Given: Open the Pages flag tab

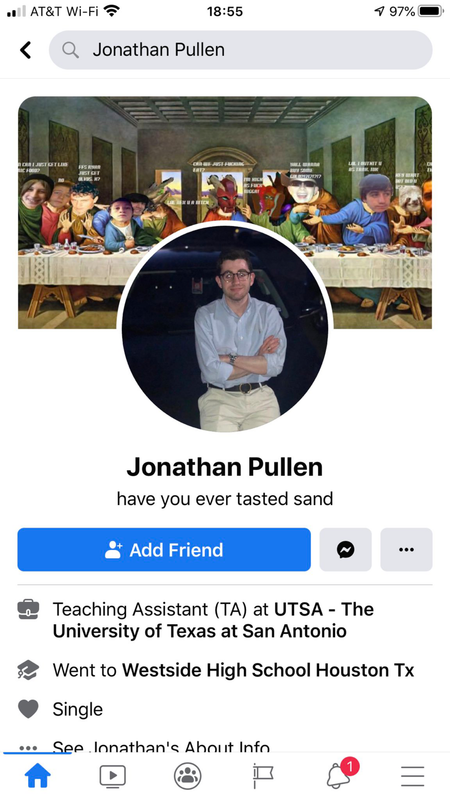Looking at the screenshot, I should tap(263, 776).
